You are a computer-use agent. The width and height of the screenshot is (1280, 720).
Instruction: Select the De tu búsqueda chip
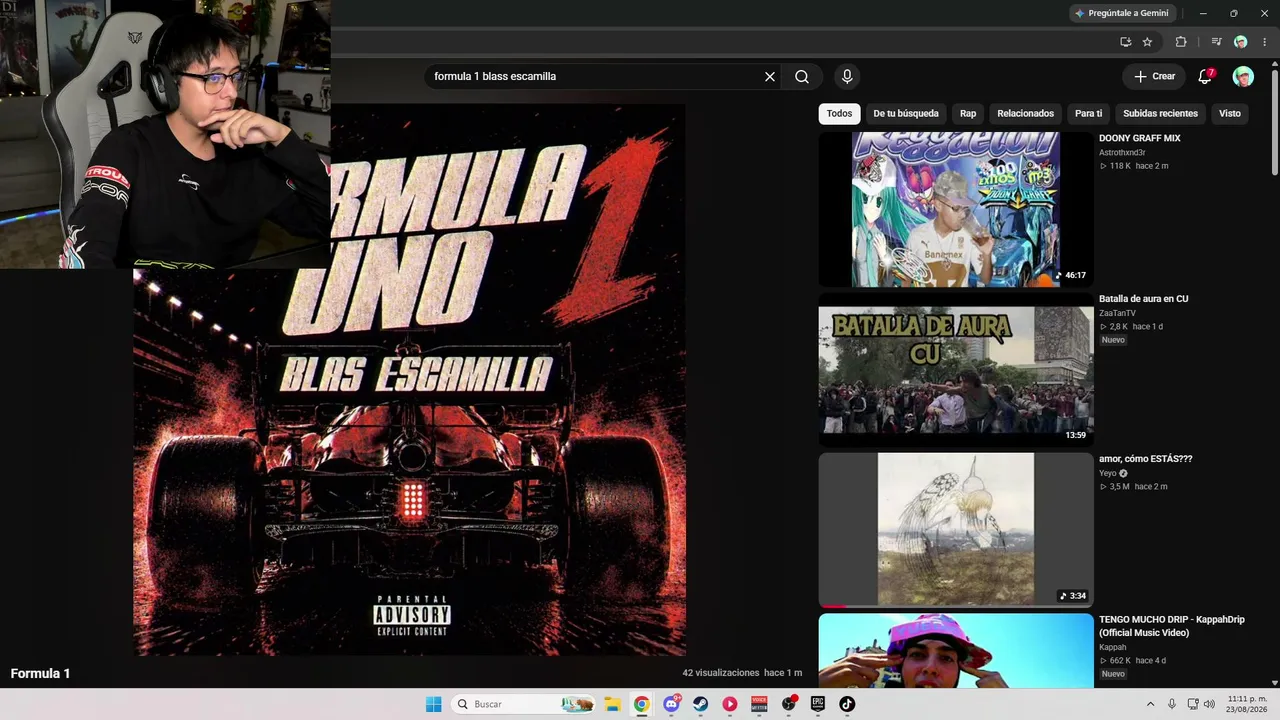tap(906, 114)
